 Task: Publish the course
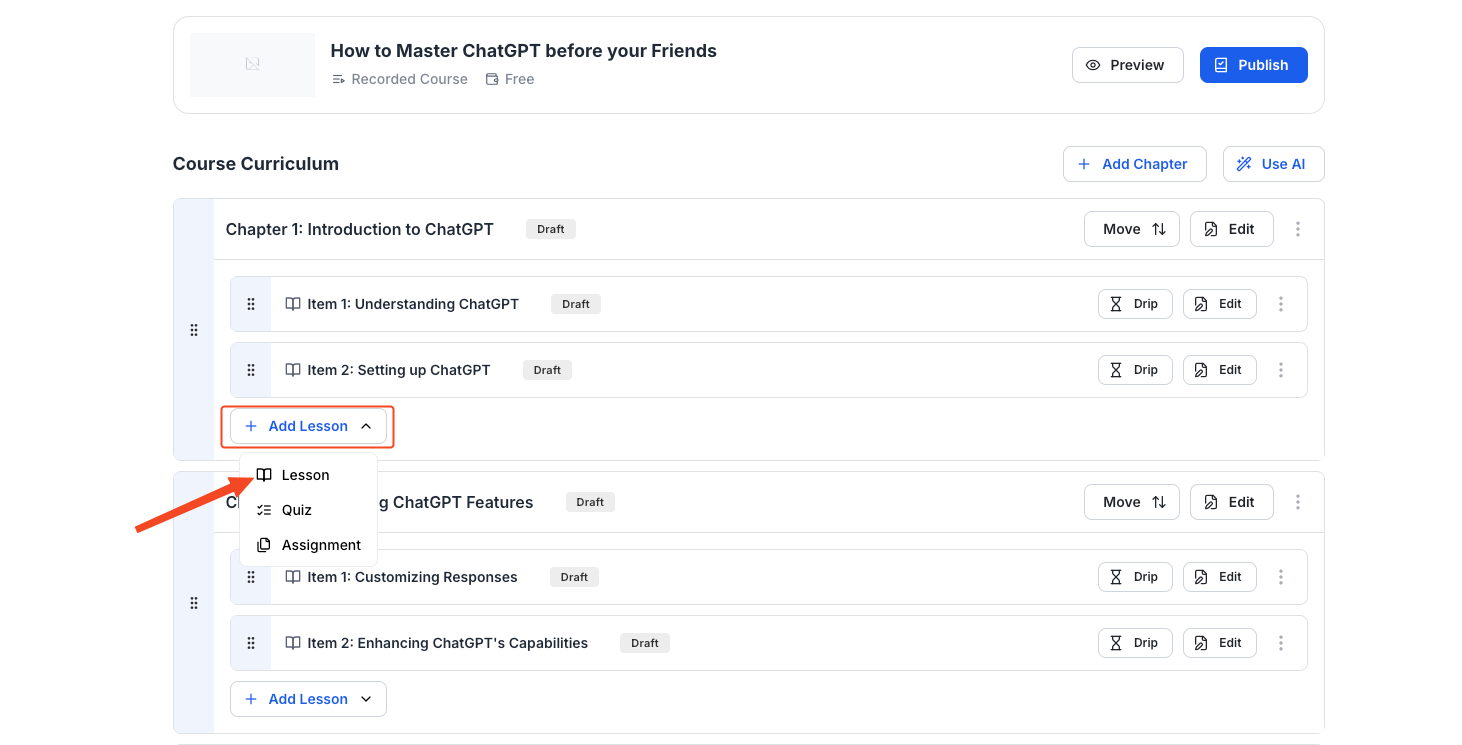coord(1253,65)
